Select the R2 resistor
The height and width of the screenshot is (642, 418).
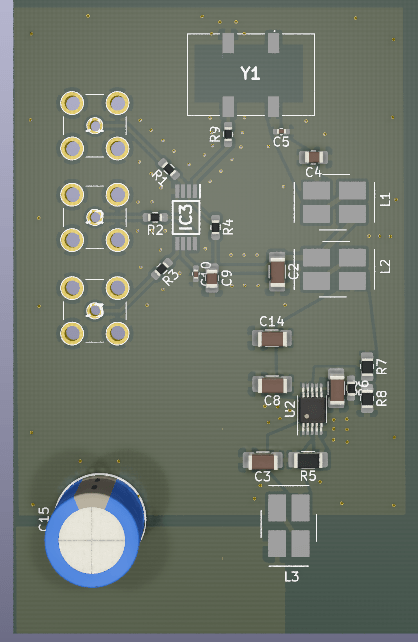155,217
